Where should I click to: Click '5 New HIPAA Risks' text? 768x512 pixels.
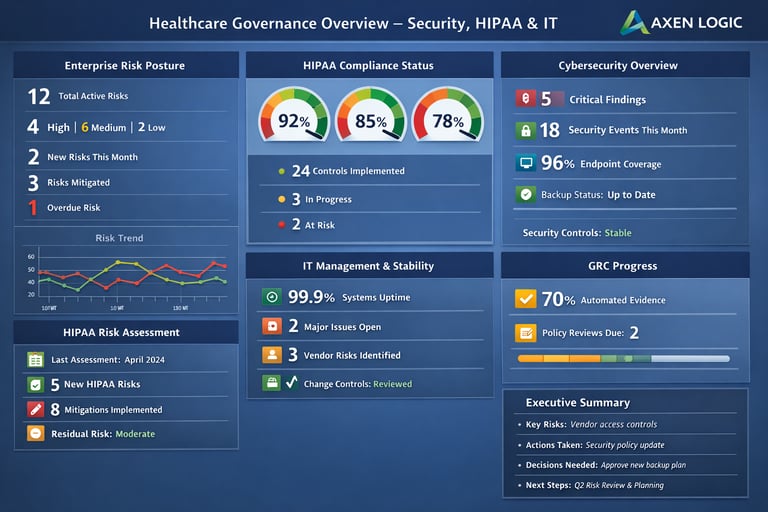pyautogui.click(x=96, y=385)
